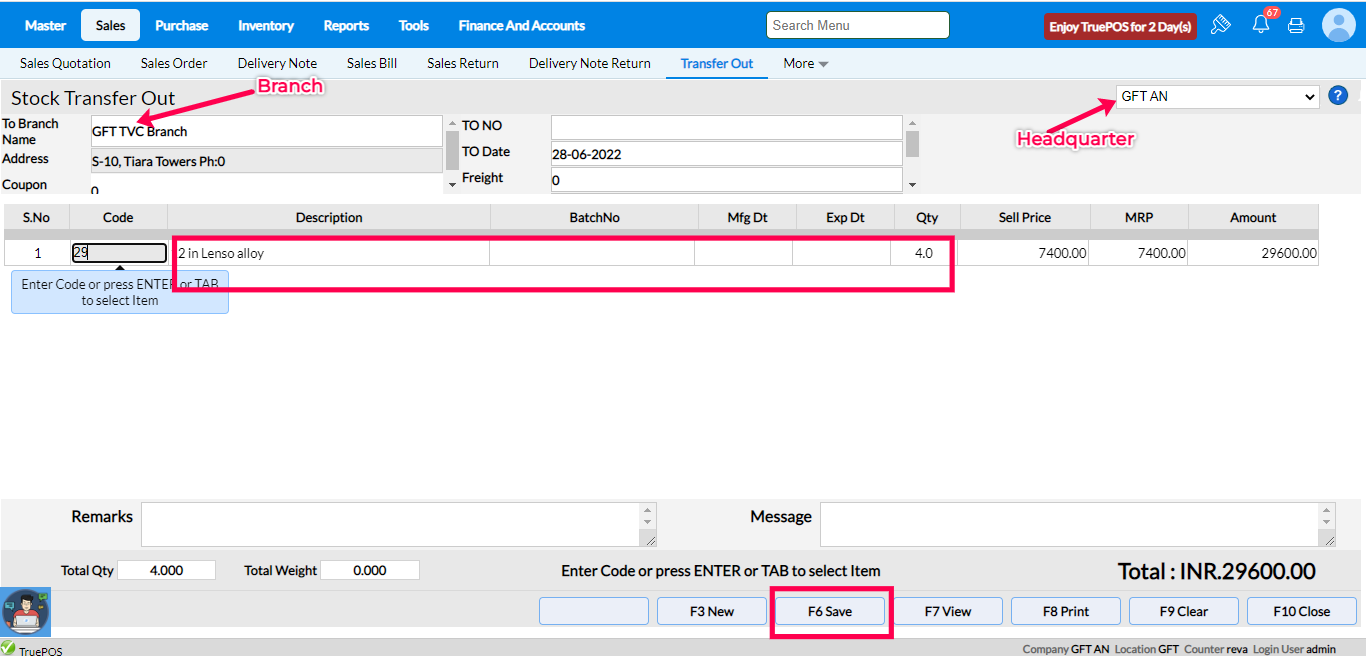Switch to Delivery Note Return tab

590,63
